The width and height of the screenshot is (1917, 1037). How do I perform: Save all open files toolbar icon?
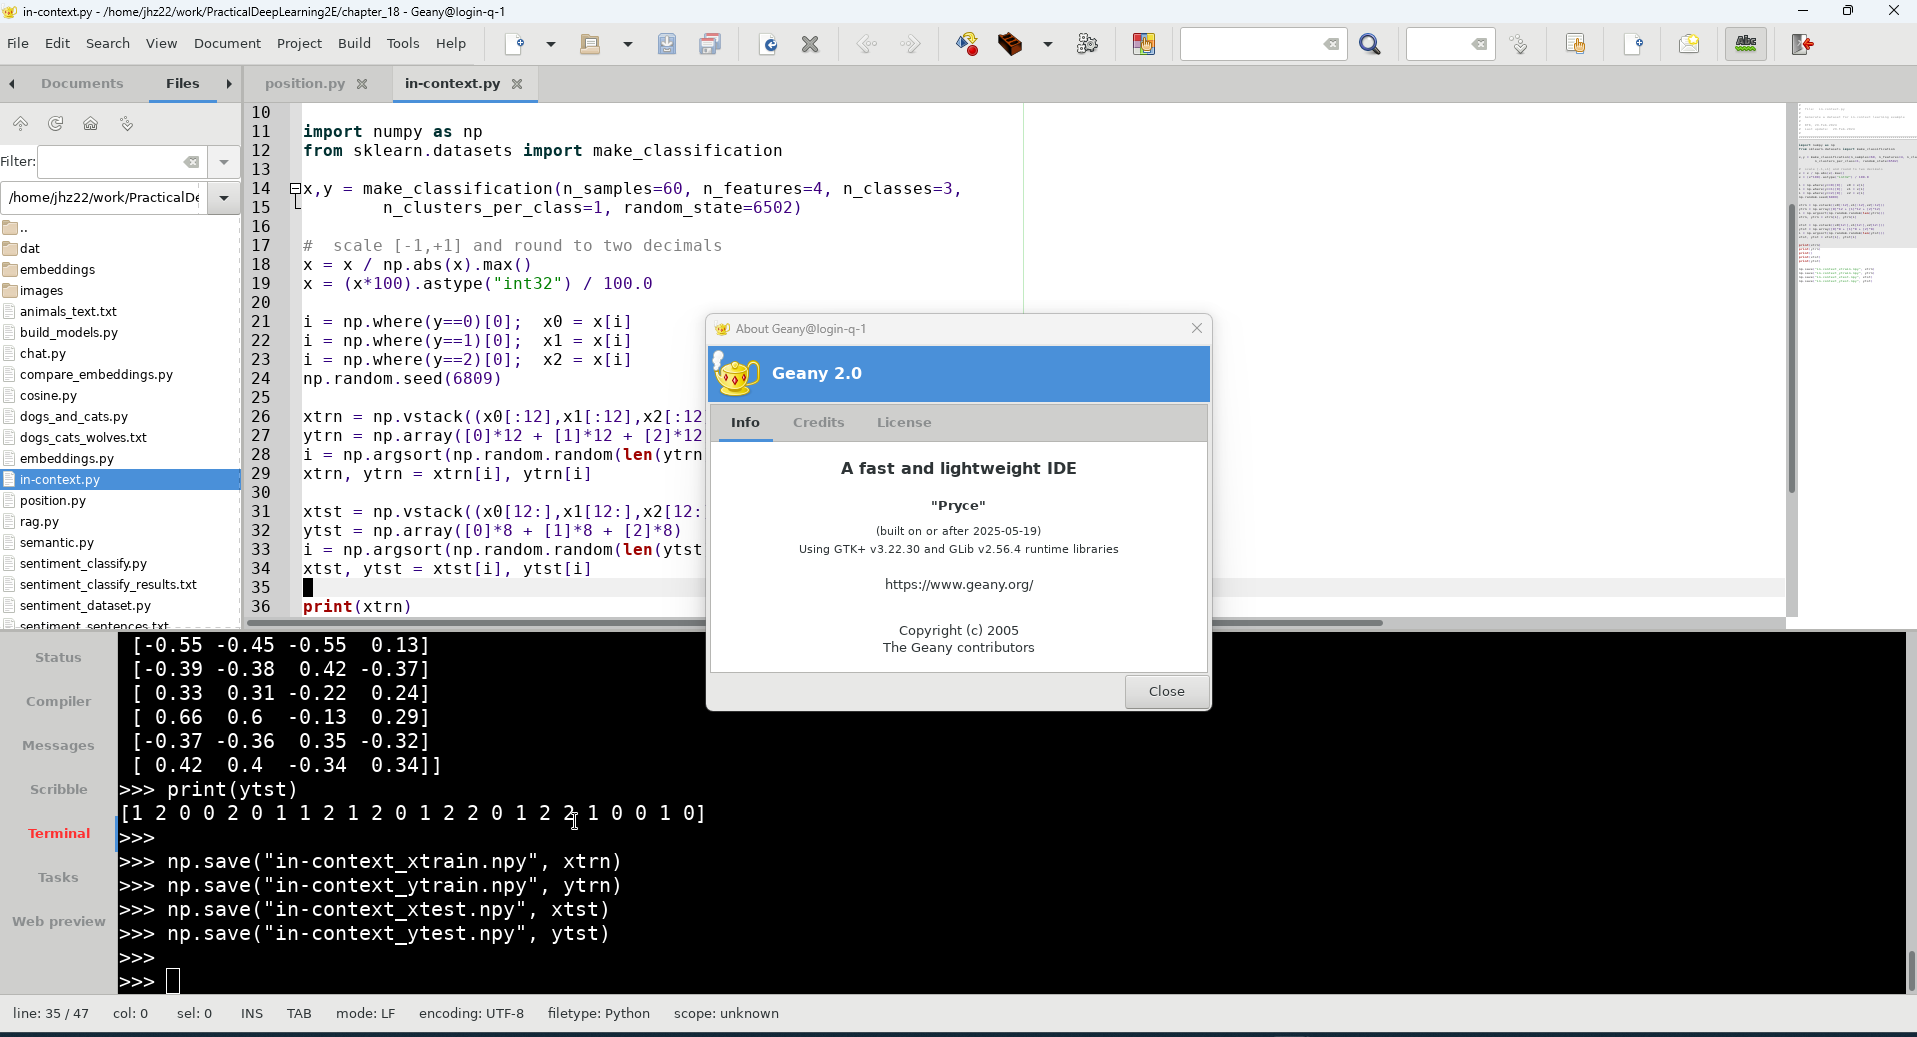coord(710,44)
